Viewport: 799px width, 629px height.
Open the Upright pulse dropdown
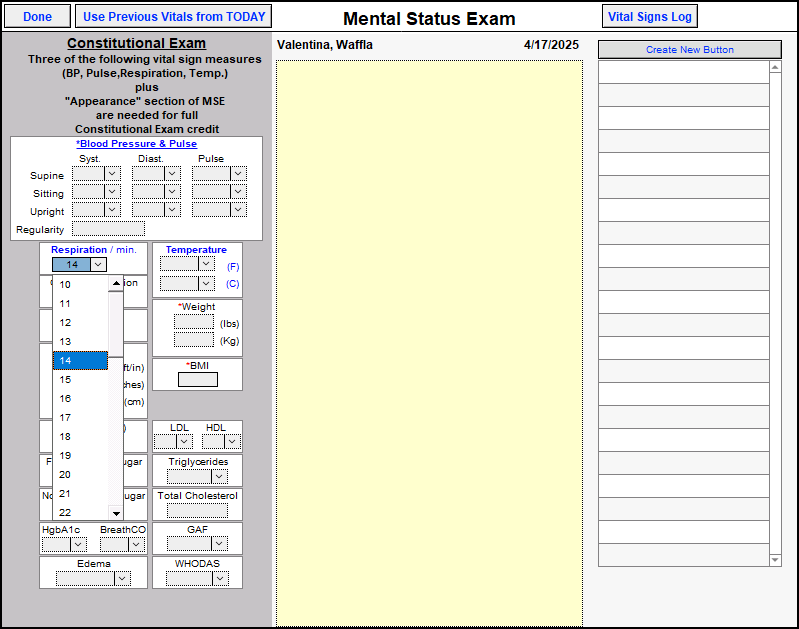(237, 210)
